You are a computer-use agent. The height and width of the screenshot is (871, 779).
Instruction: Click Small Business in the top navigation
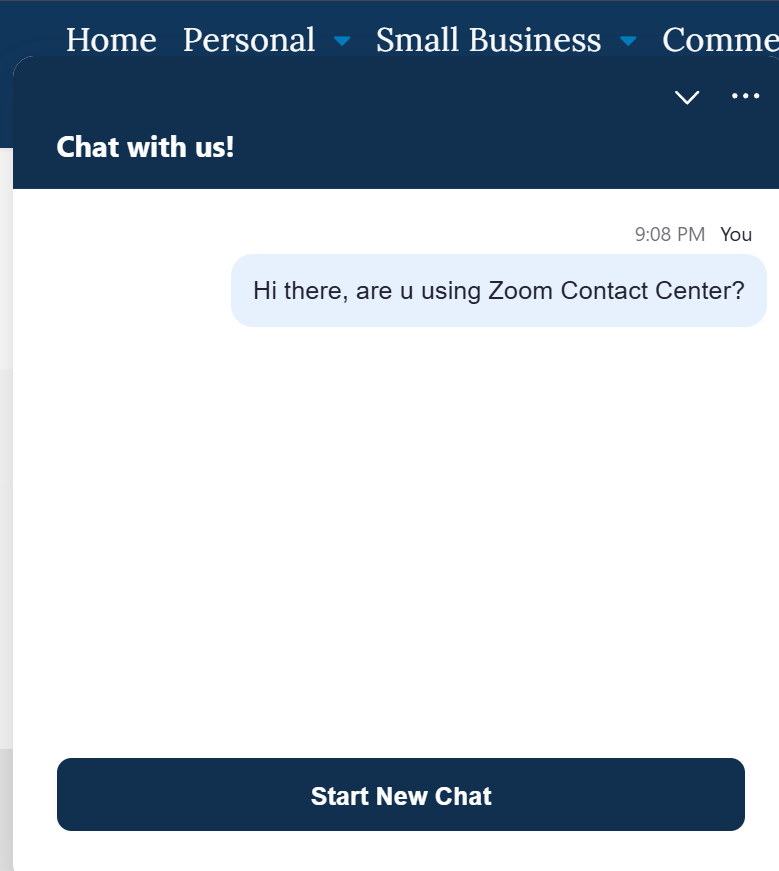[x=487, y=40]
